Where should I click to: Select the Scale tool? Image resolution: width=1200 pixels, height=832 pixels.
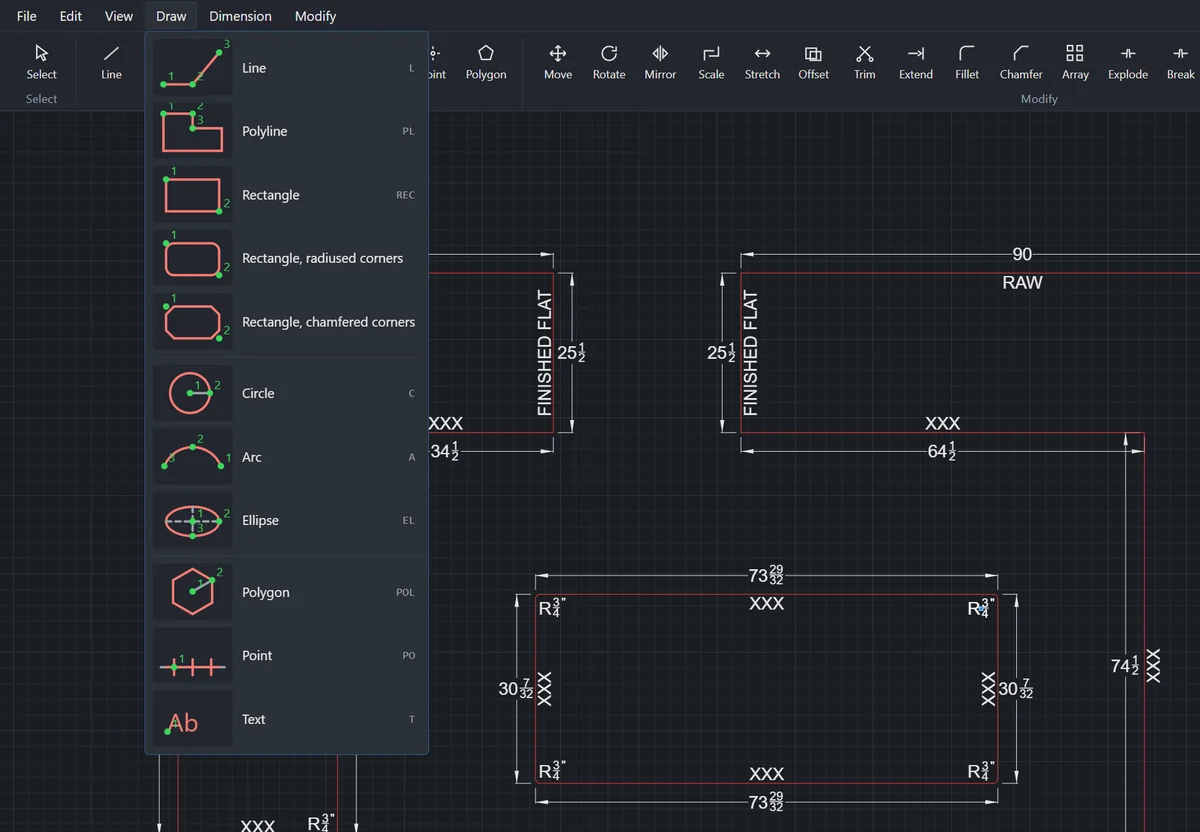point(711,62)
